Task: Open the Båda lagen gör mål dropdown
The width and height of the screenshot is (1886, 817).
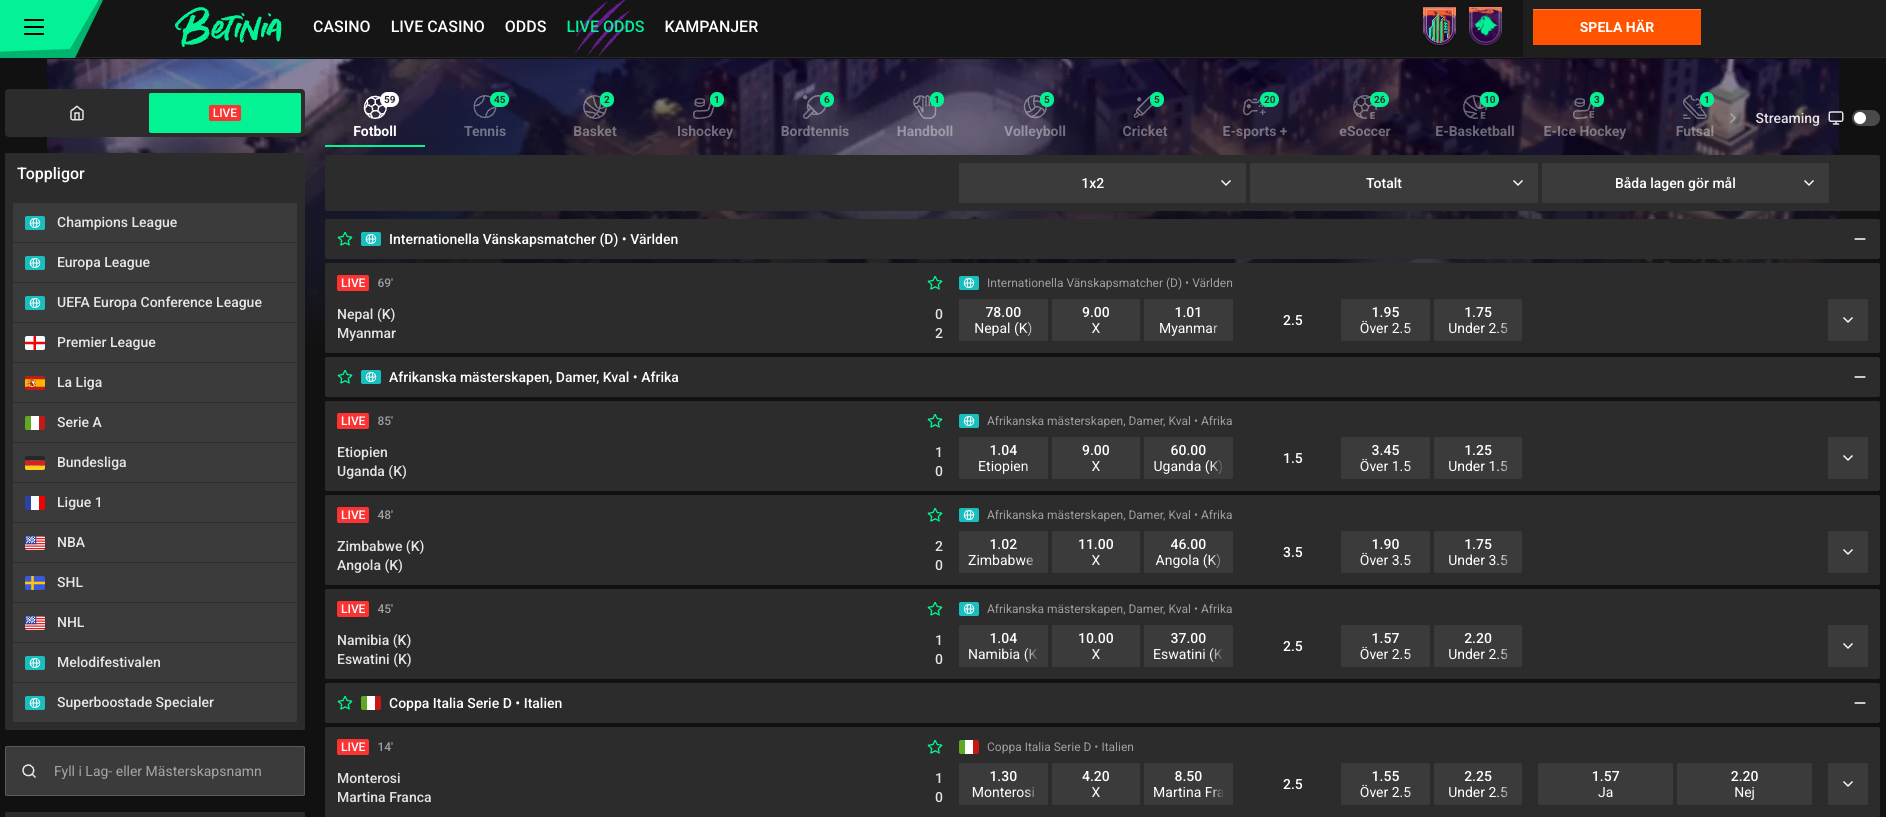Action: click(x=1685, y=183)
